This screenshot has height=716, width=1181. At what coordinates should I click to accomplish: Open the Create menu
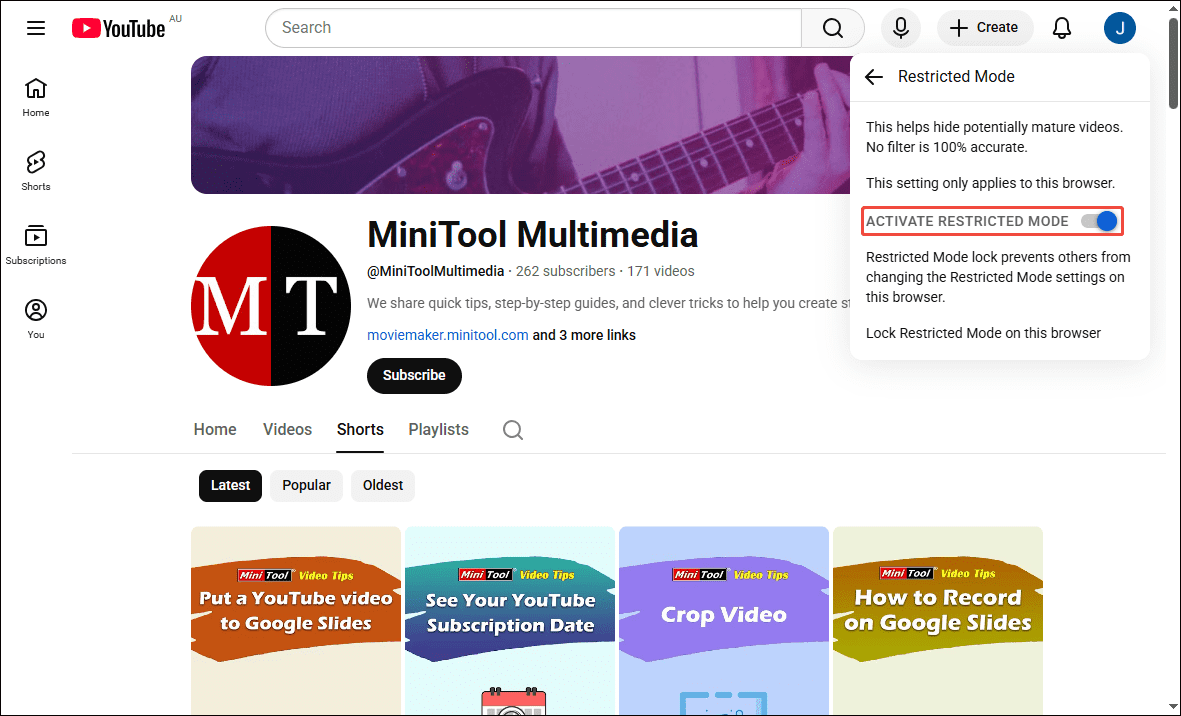coord(984,28)
